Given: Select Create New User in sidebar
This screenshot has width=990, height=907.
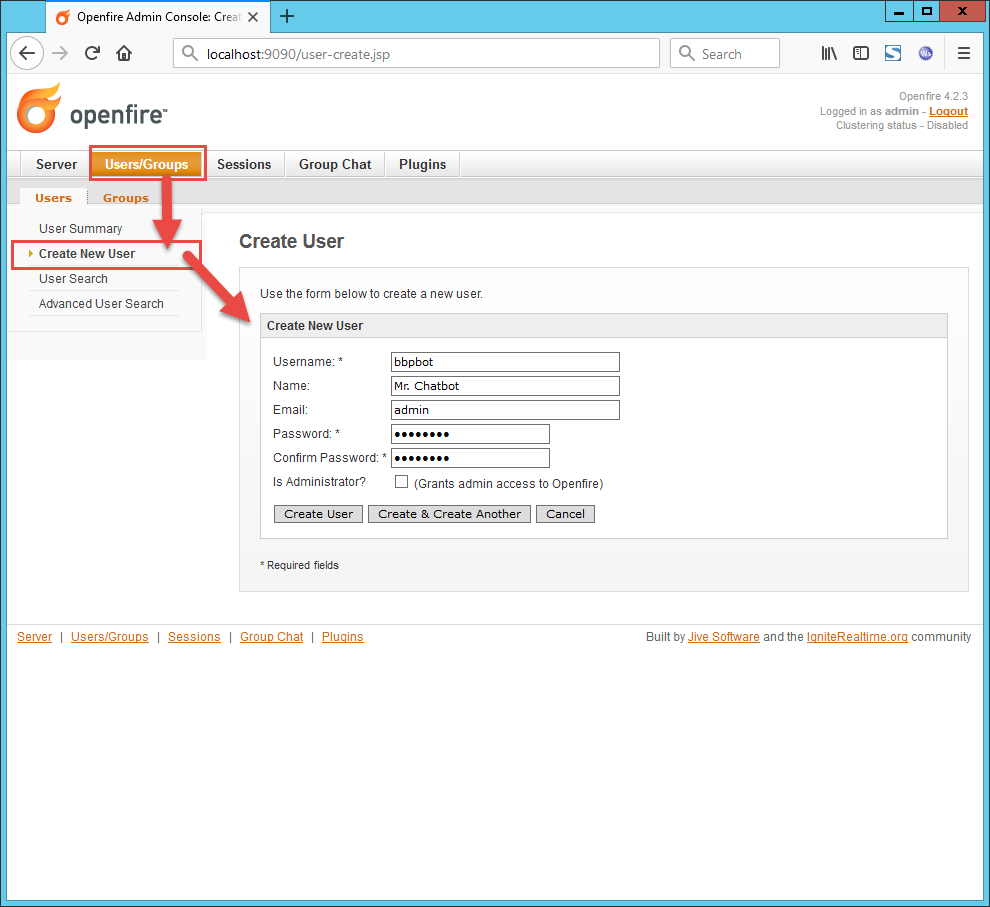Looking at the screenshot, I should (86, 254).
